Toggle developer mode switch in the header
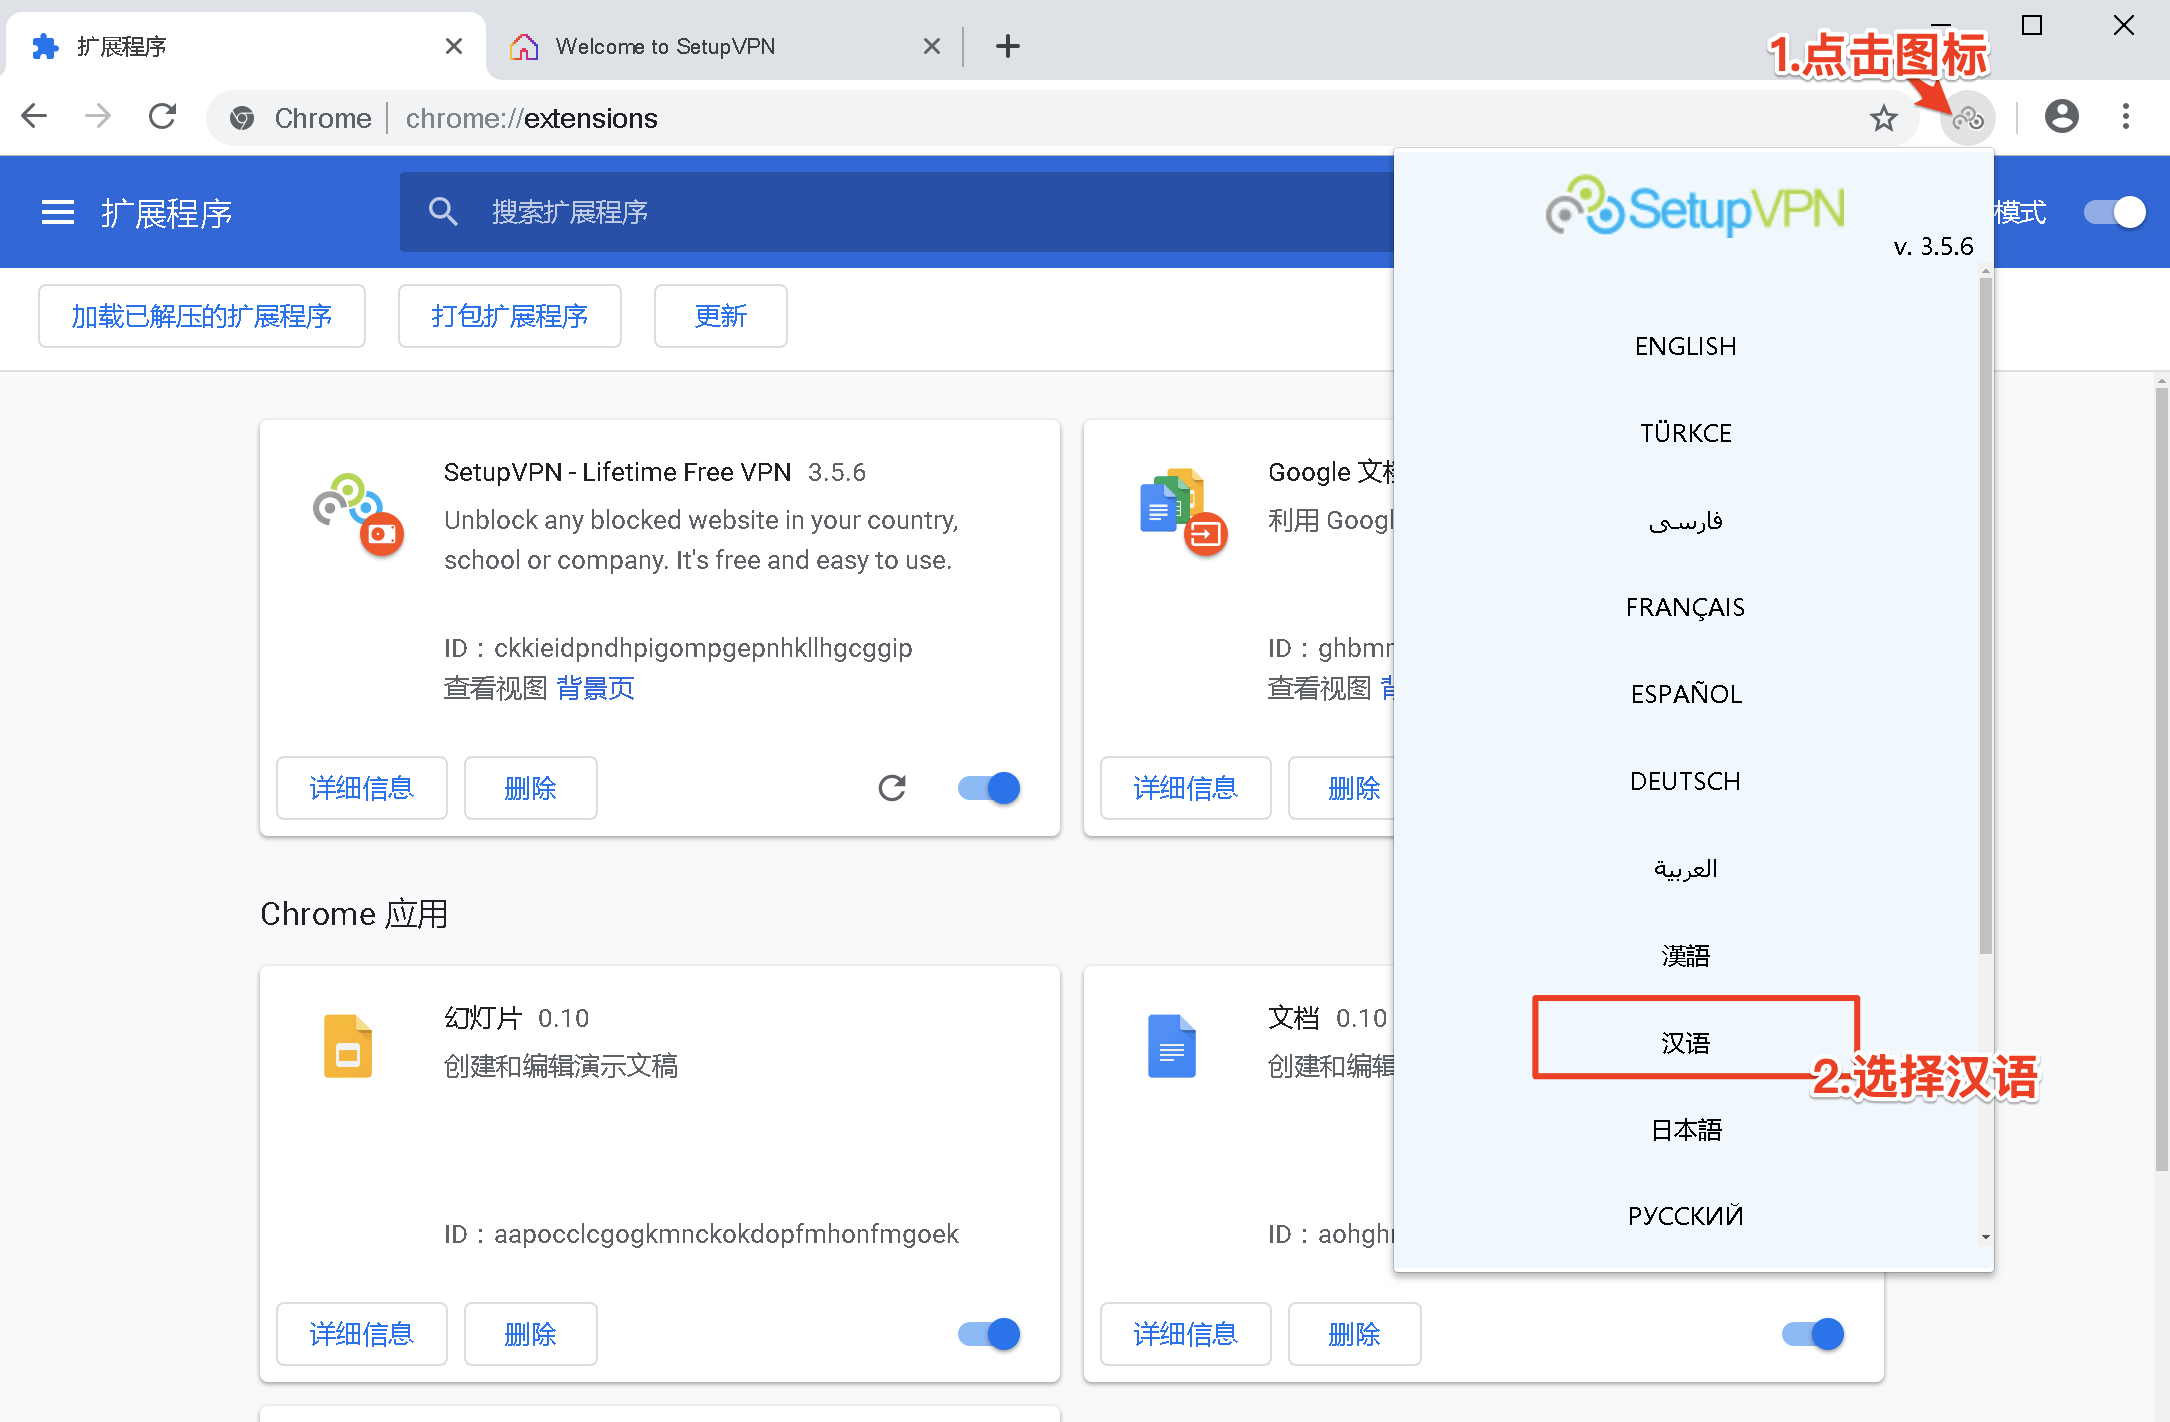This screenshot has width=2170, height=1422. (2114, 212)
